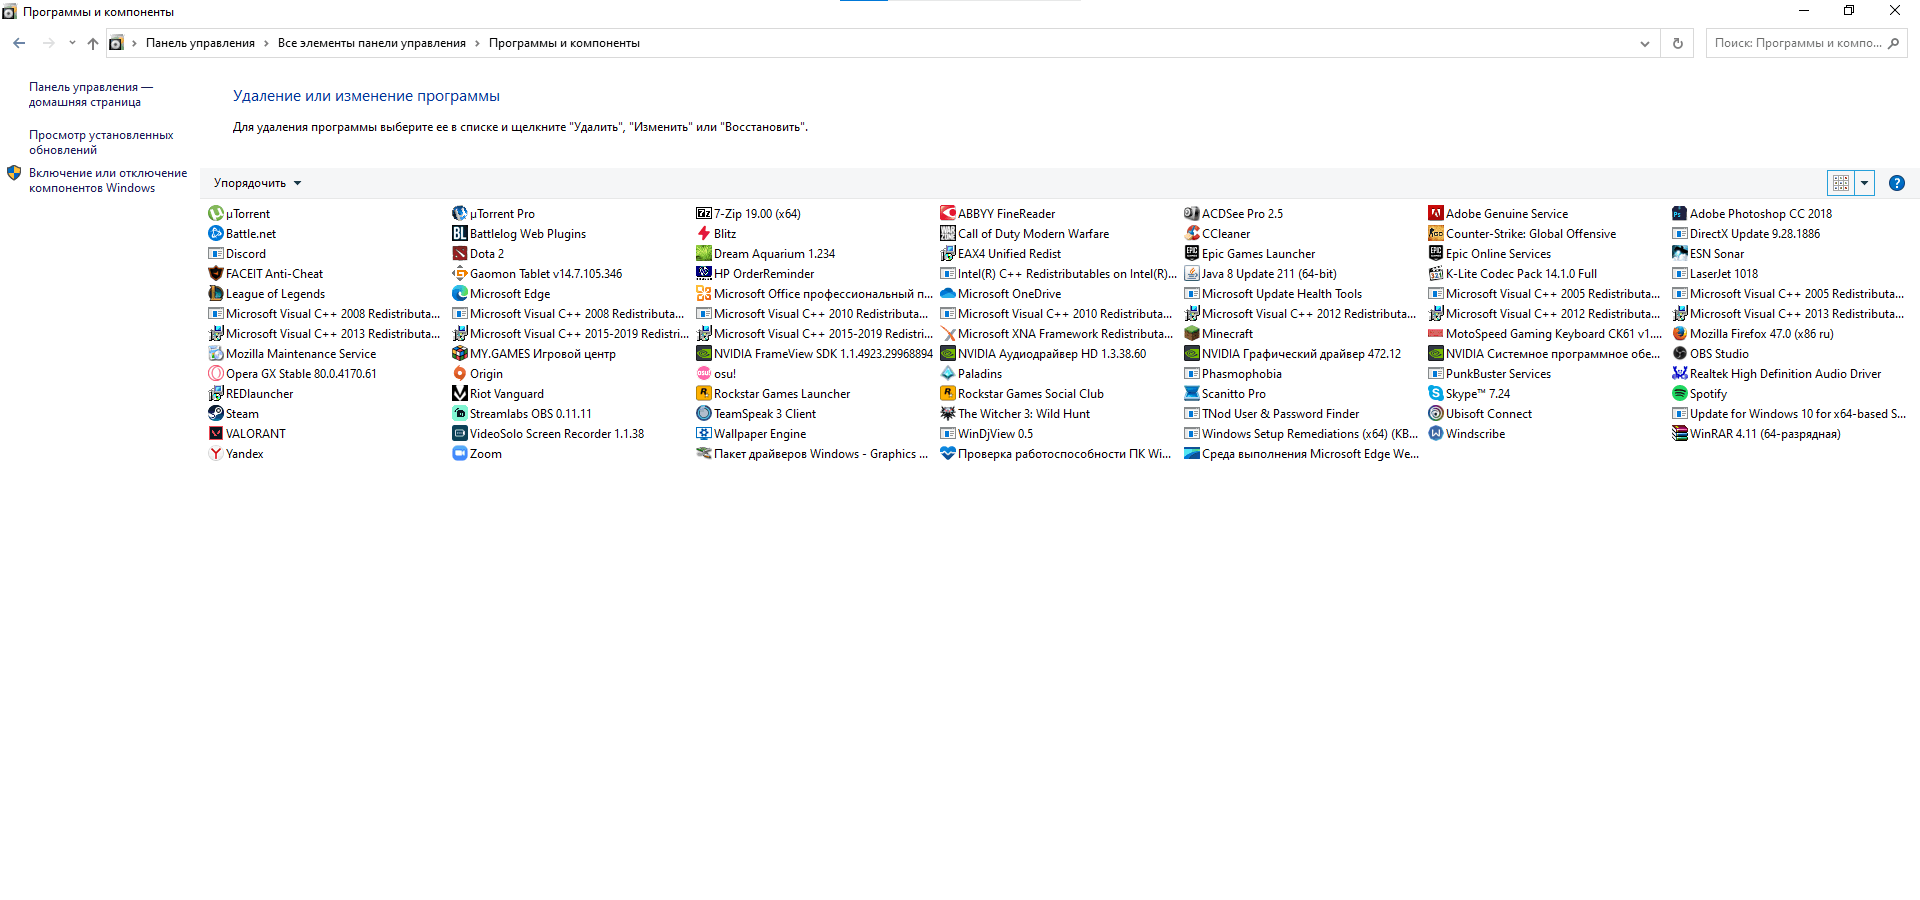Viewport: 1920px width, 900px height.
Task: Change view with the layout button
Action: pos(1841,183)
